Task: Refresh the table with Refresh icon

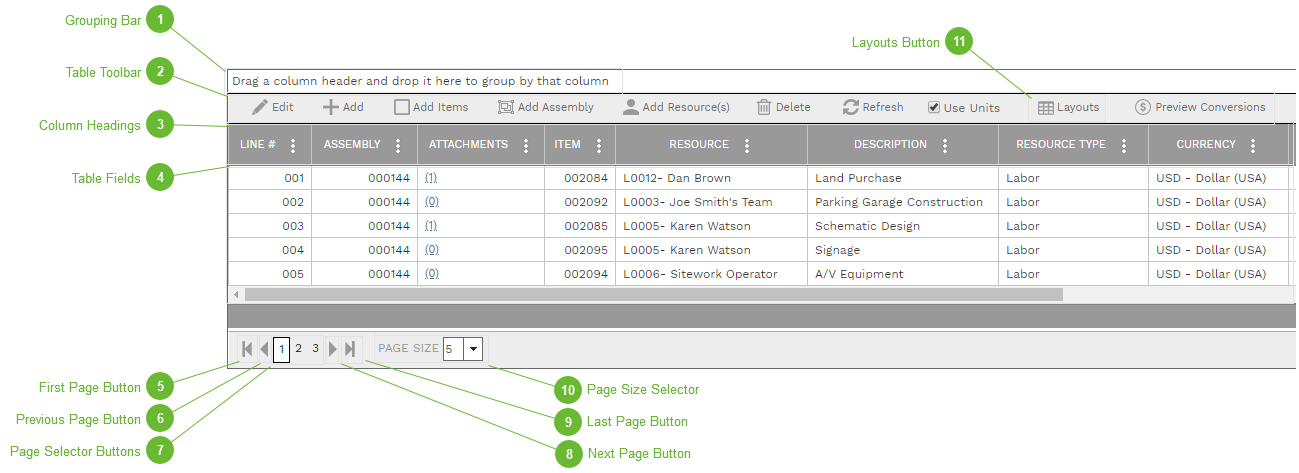Action: point(851,107)
